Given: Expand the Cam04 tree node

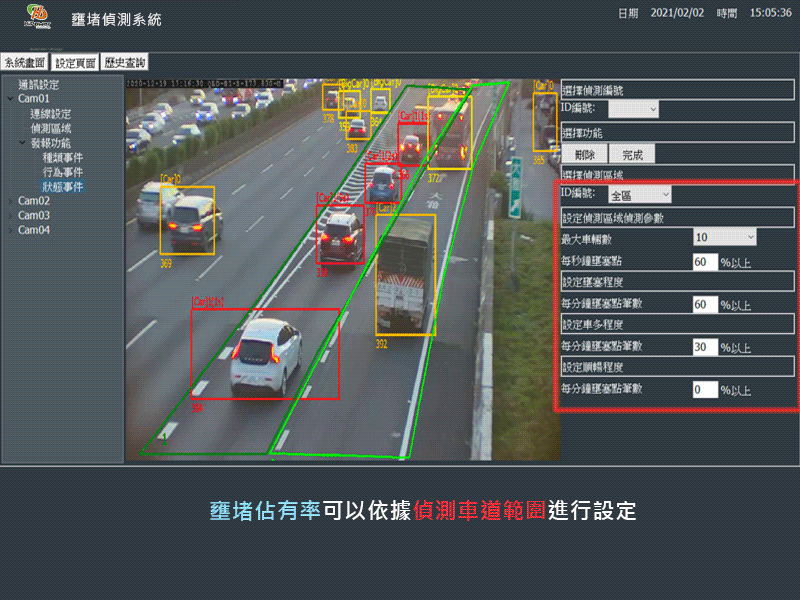Looking at the screenshot, I should click(10, 230).
